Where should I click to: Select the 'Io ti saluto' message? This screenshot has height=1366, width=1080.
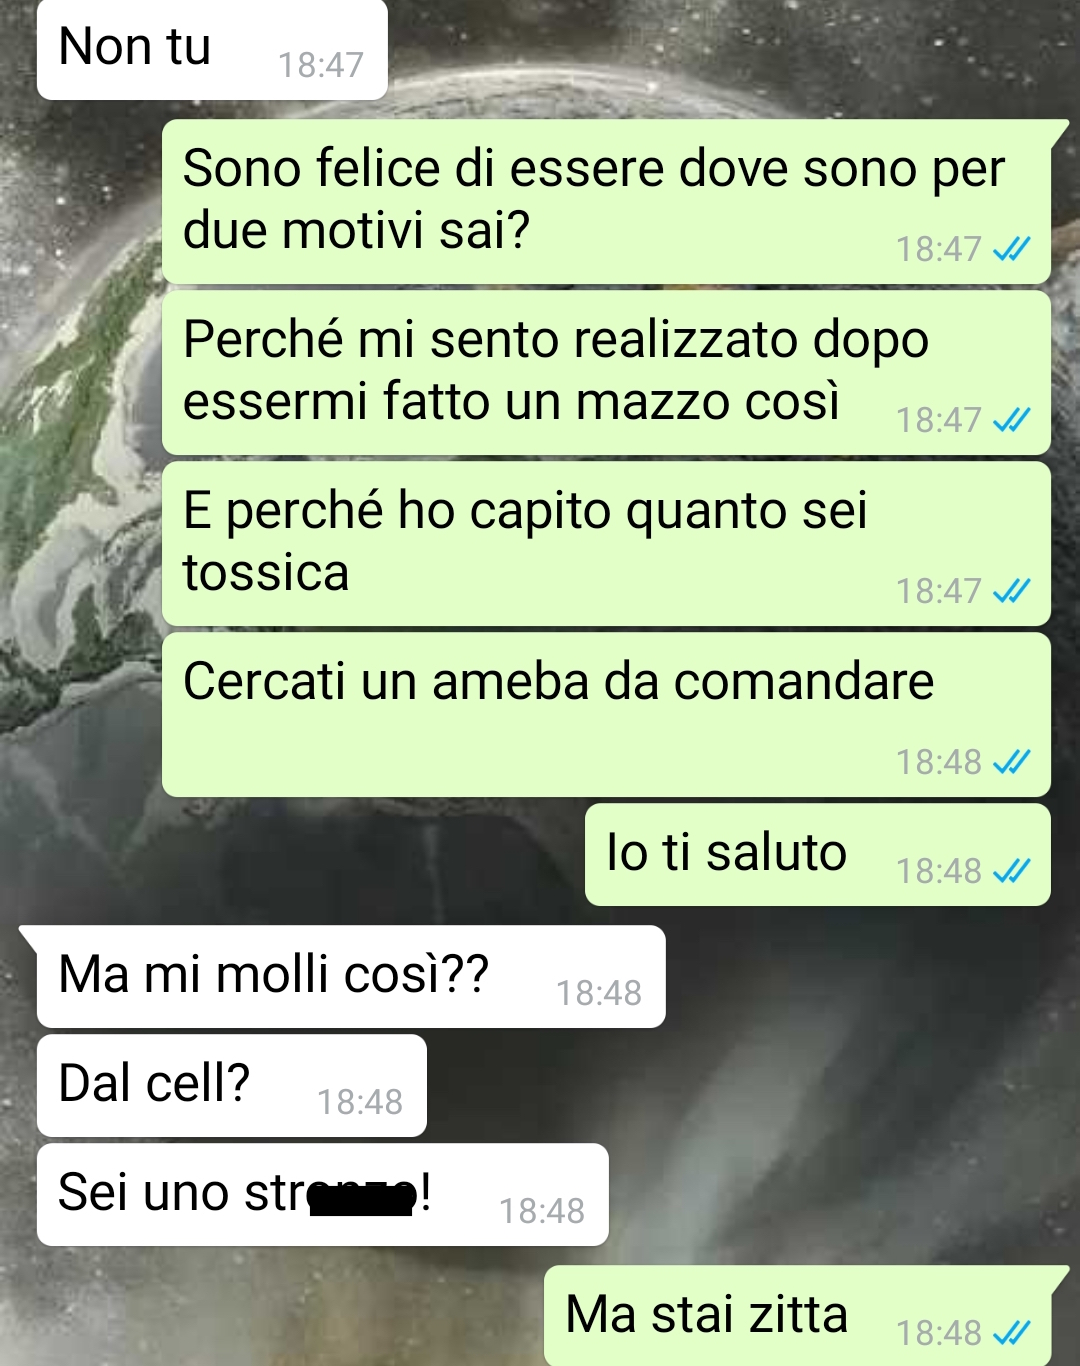[x=818, y=855]
